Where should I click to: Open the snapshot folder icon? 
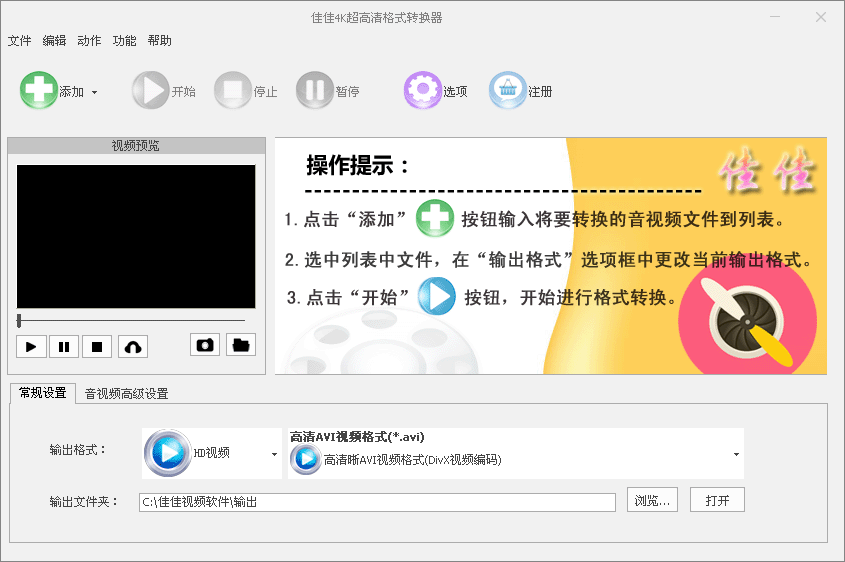241,345
